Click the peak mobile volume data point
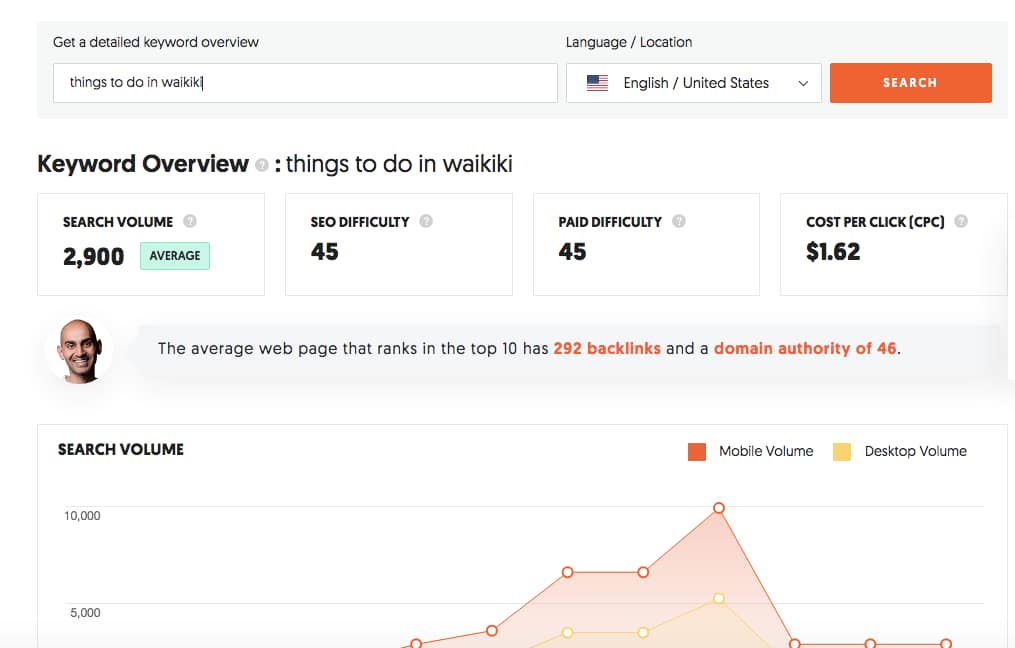Image resolution: width=1015 pixels, height=648 pixels. point(718,508)
